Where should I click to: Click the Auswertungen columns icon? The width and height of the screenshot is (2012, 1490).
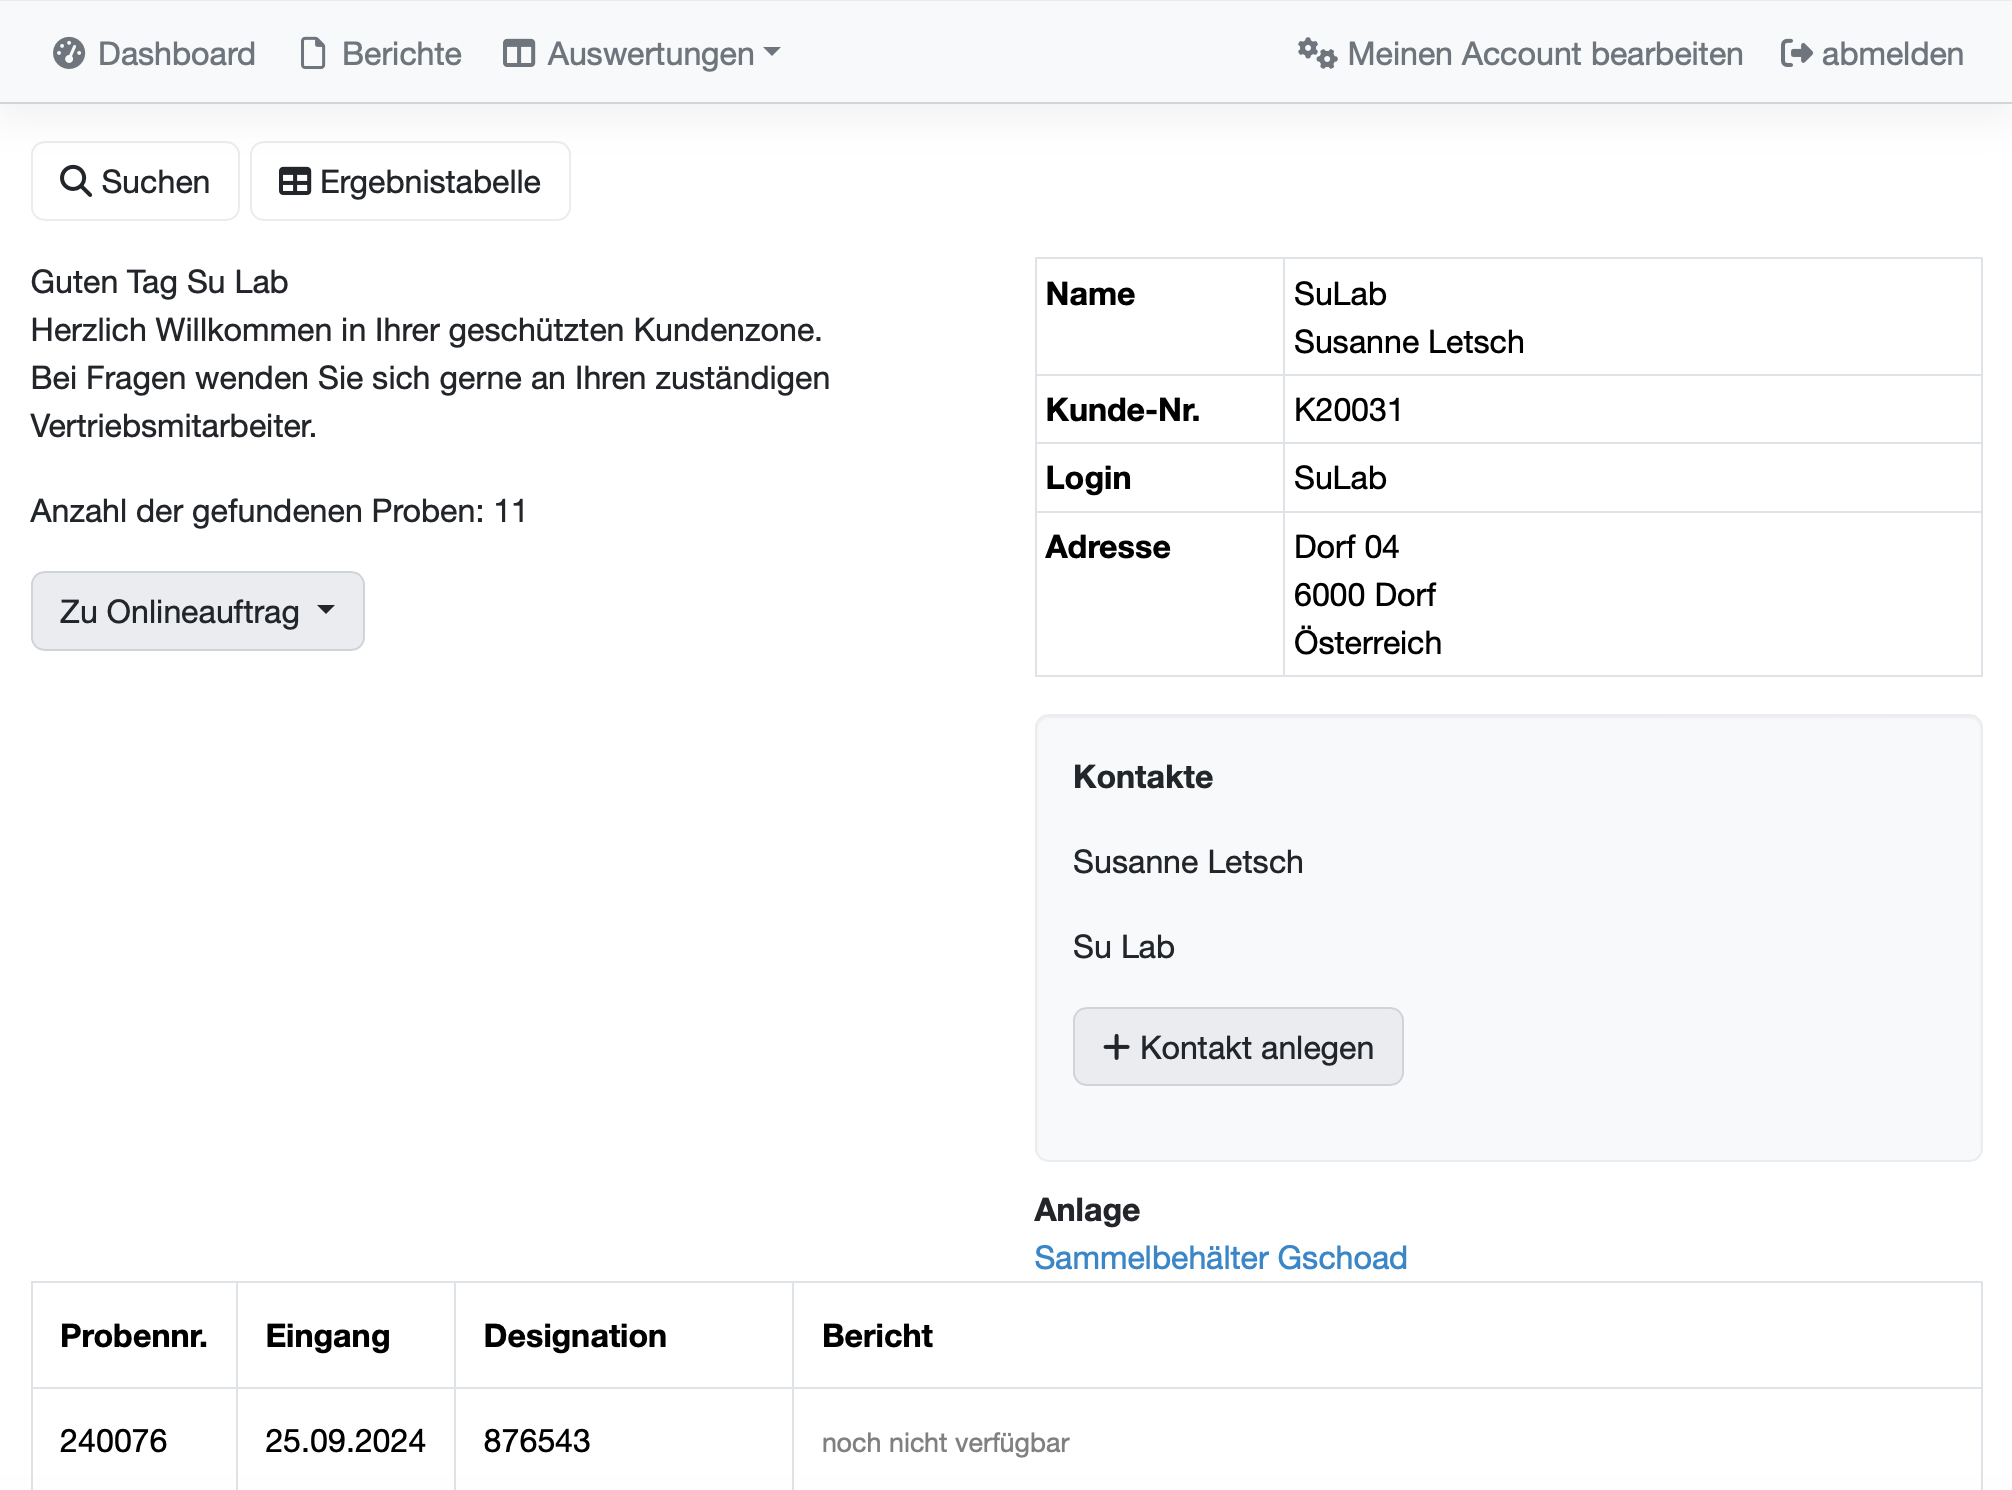518,53
